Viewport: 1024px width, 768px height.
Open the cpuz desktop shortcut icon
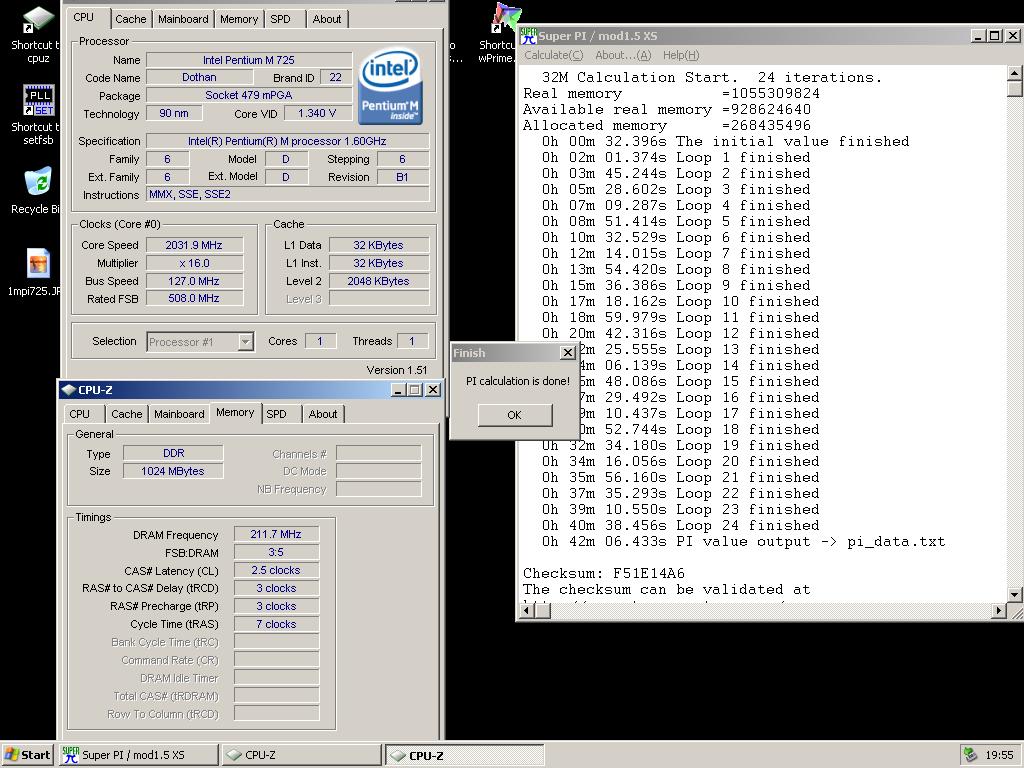[x=39, y=20]
